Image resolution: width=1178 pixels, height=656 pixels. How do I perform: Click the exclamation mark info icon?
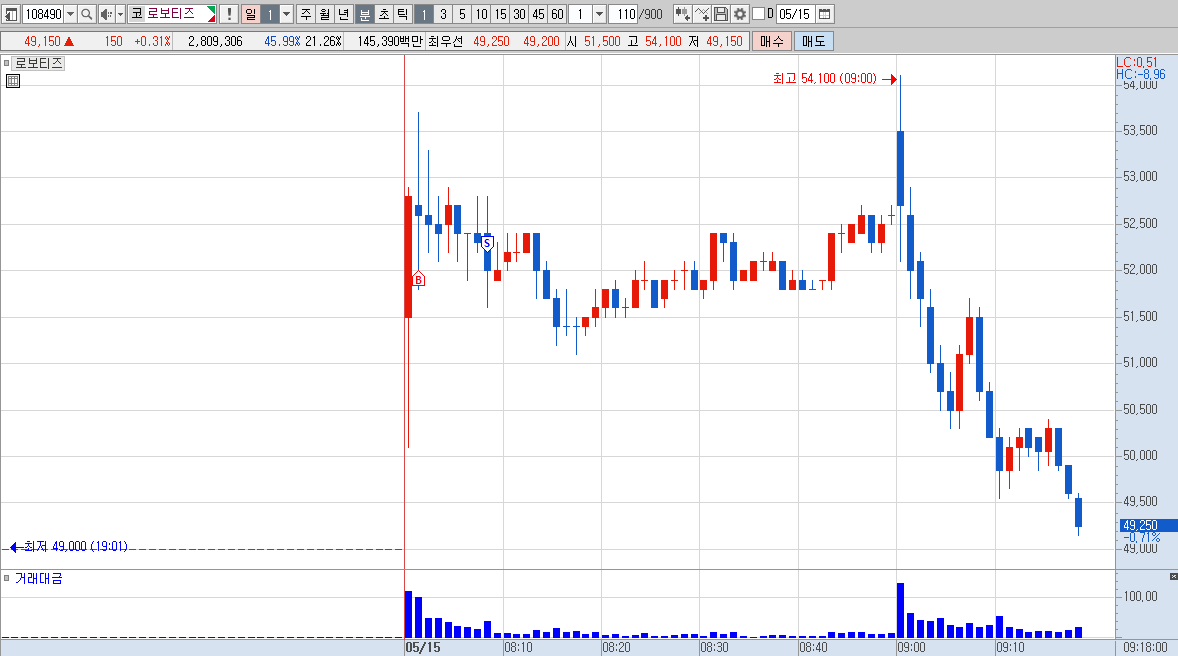(x=229, y=14)
